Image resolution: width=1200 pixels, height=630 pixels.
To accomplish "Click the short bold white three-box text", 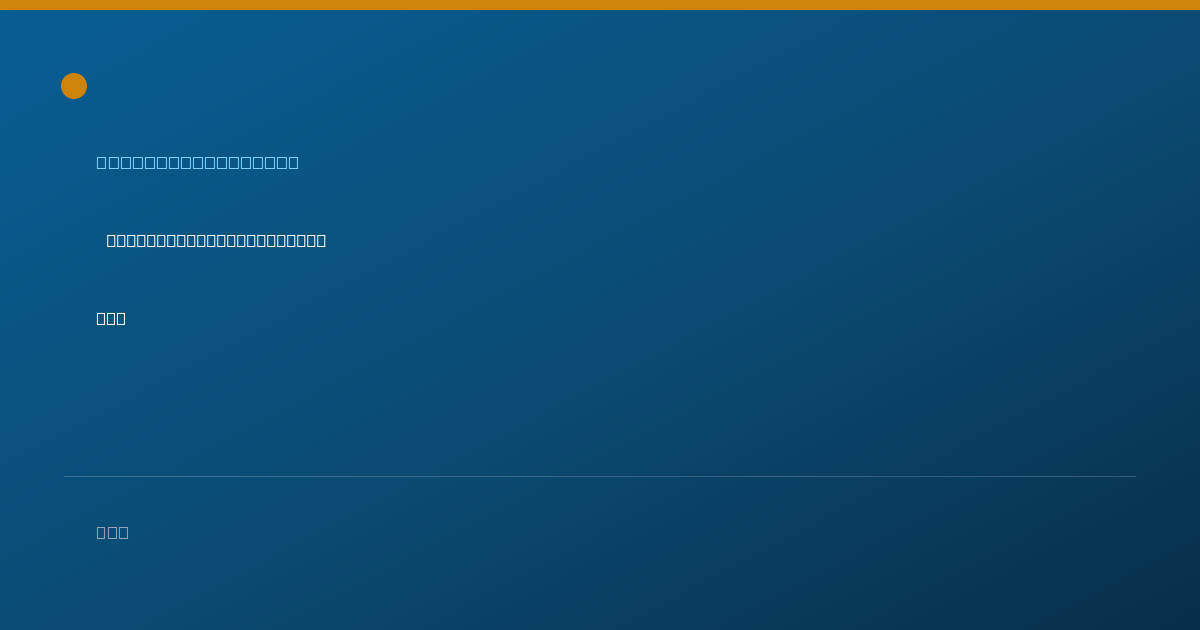I will coord(111,318).
